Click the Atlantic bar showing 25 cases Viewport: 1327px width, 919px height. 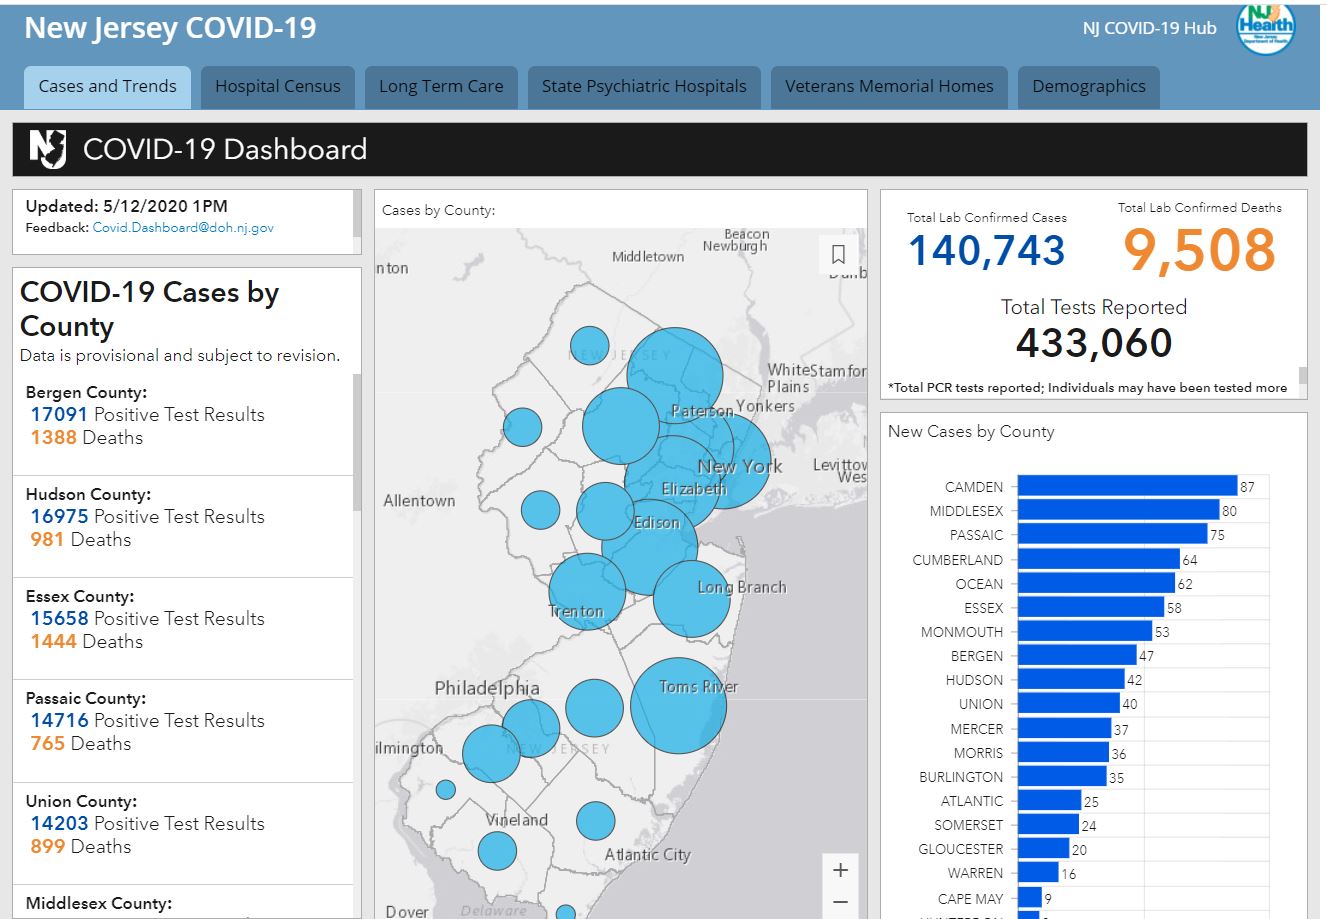click(1050, 800)
